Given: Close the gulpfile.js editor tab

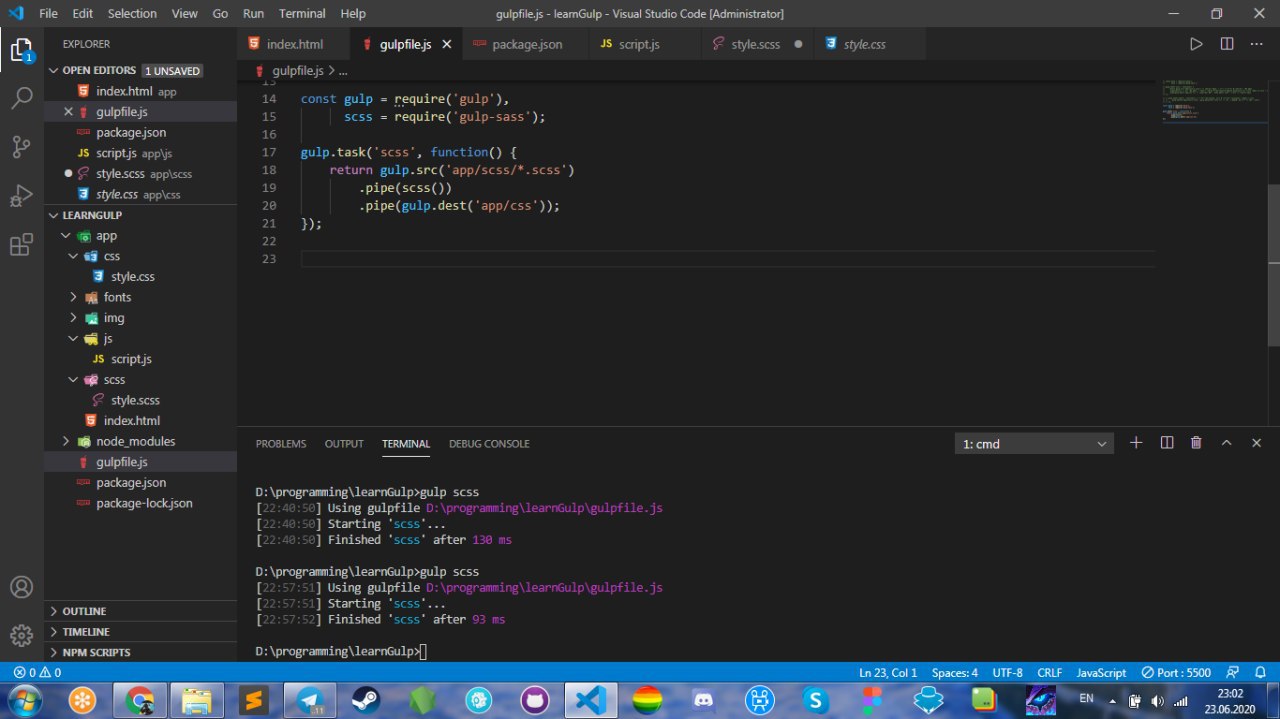Looking at the screenshot, I should click(446, 44).
